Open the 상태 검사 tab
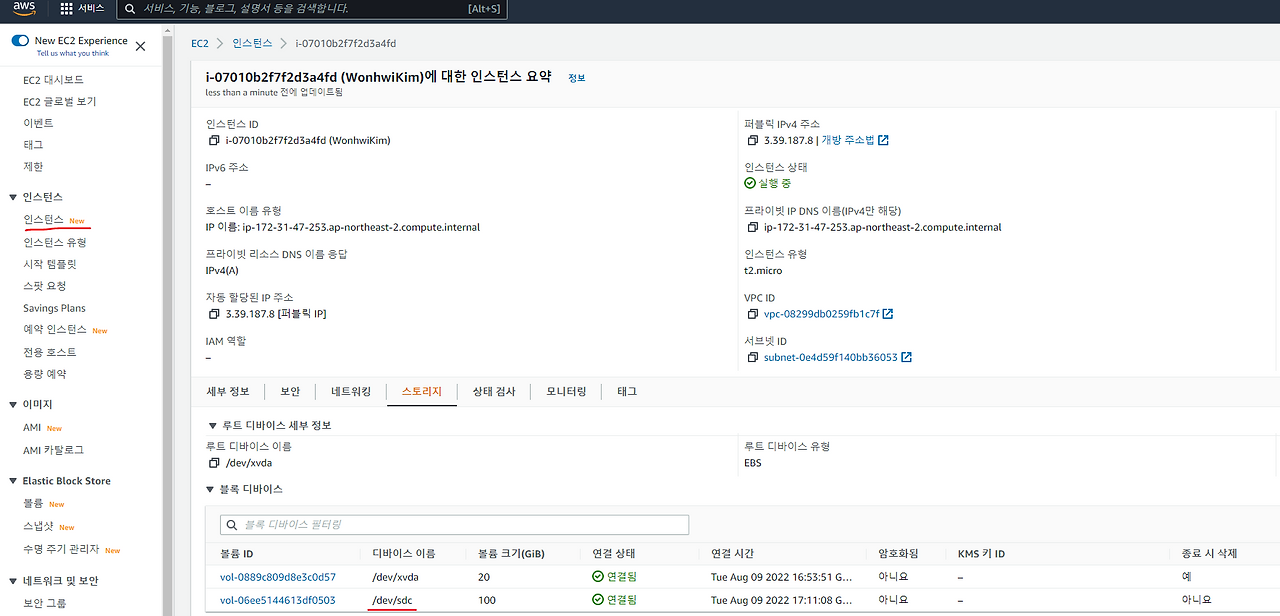This screenshot has height=616, width=1280. coord(494,392)
